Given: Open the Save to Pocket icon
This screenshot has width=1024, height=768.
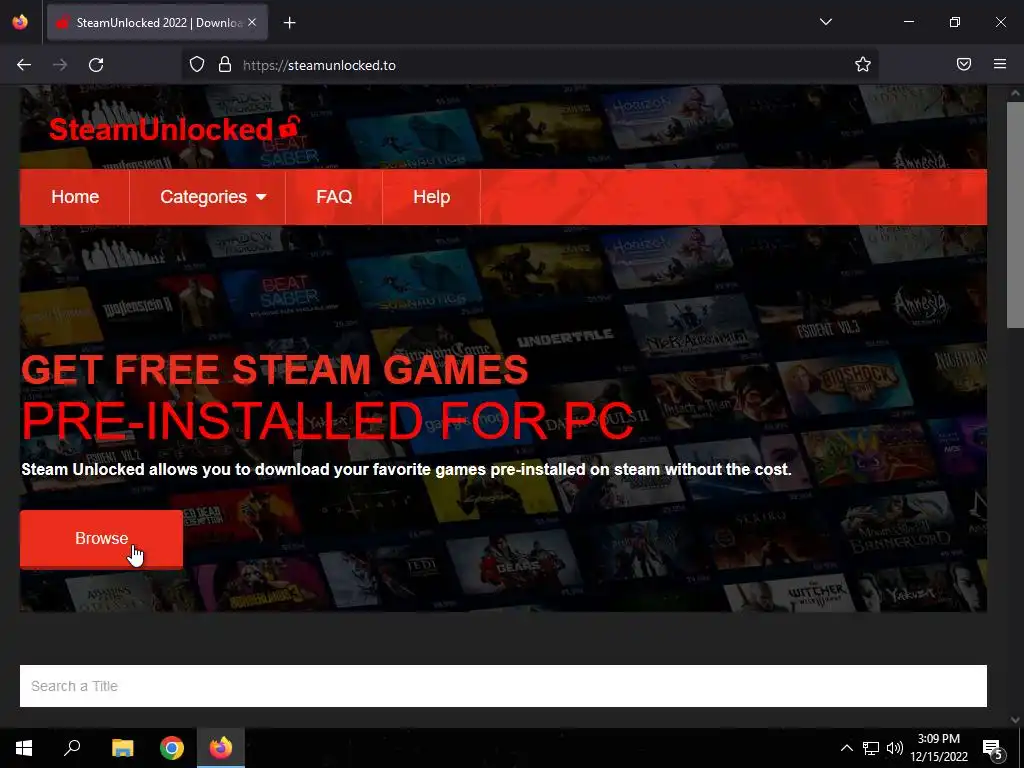Looking at the screenshot, I should 964,64.
